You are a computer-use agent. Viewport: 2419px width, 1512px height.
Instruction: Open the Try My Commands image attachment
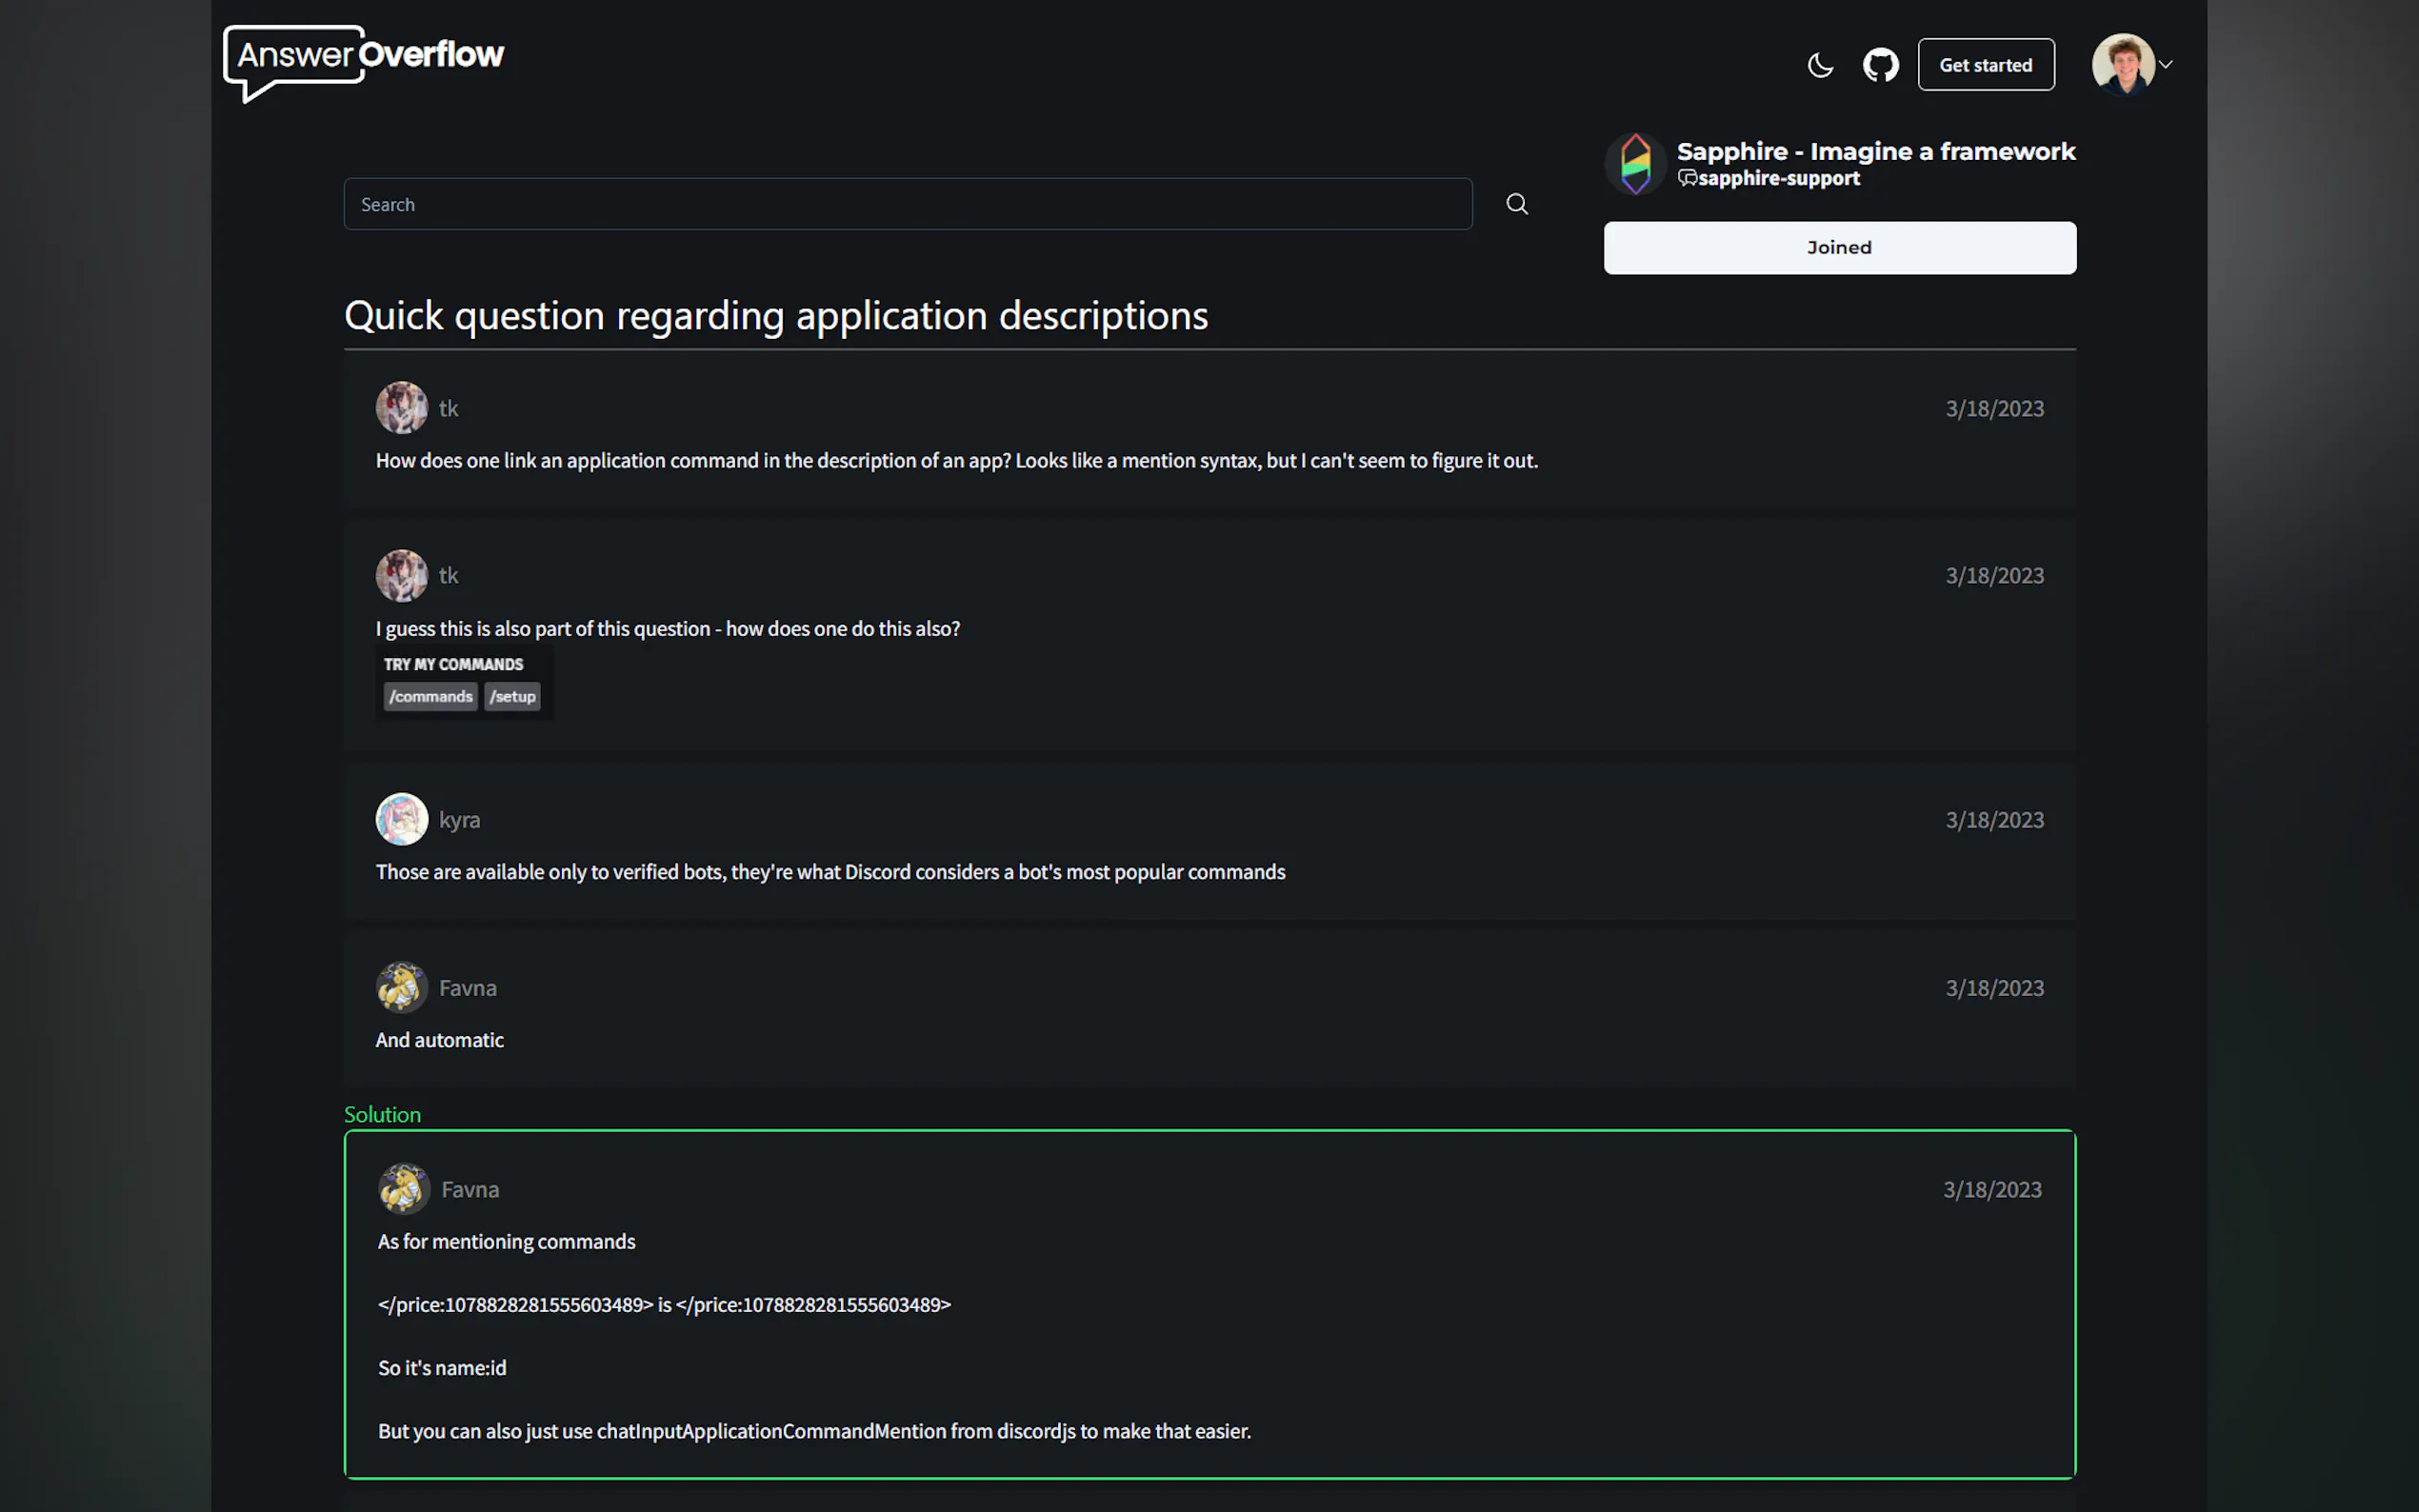click(x=463, y=682)
